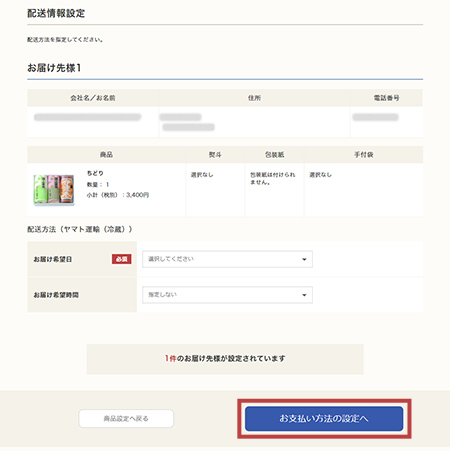Click the 手付袋 column header
The height and width of the screenshot is (451, 450).
[x=364, y=154]
